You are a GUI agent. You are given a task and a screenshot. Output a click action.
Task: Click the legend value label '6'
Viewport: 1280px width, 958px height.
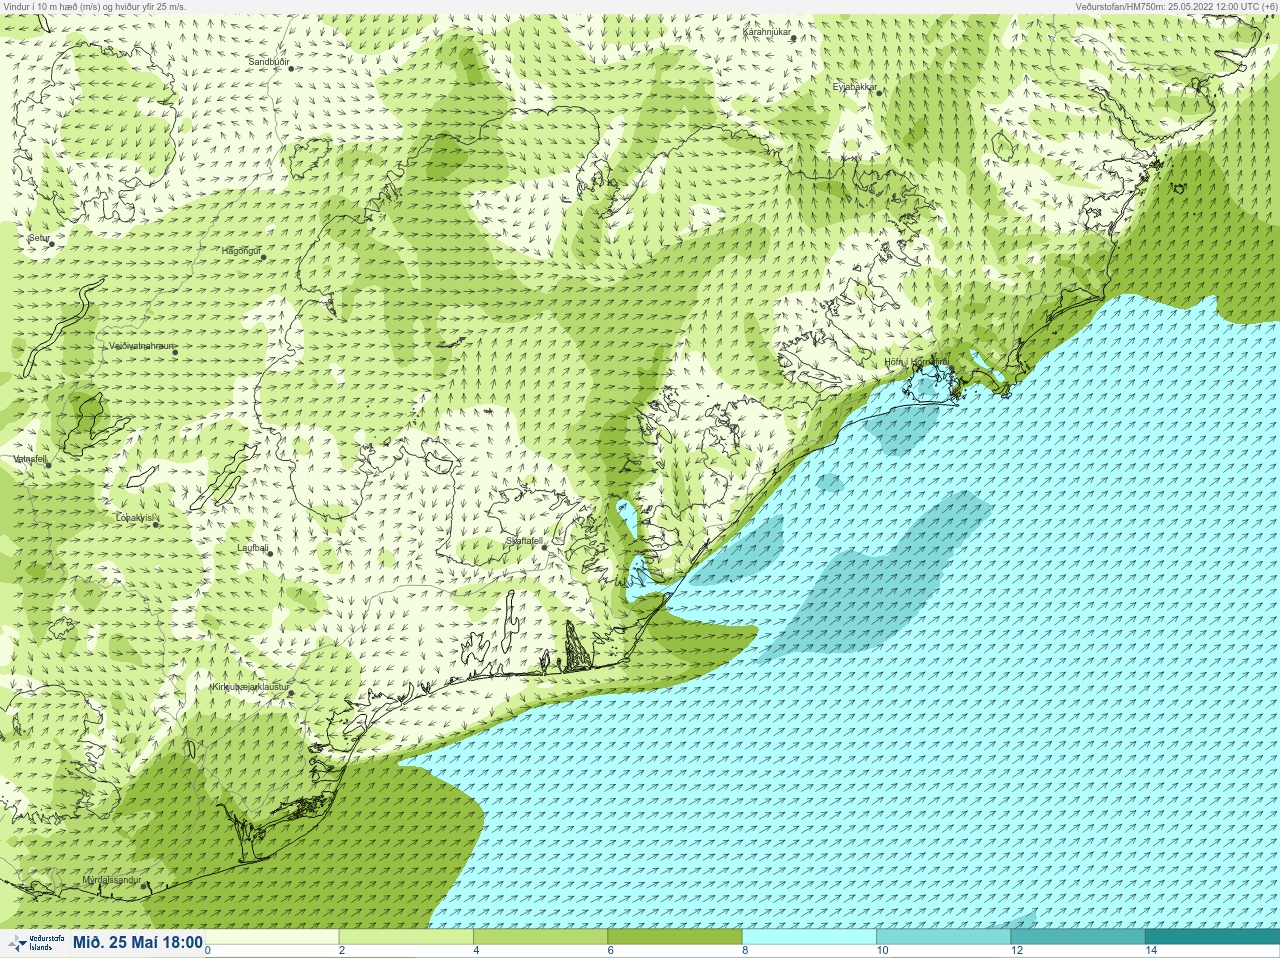(610, 951)
